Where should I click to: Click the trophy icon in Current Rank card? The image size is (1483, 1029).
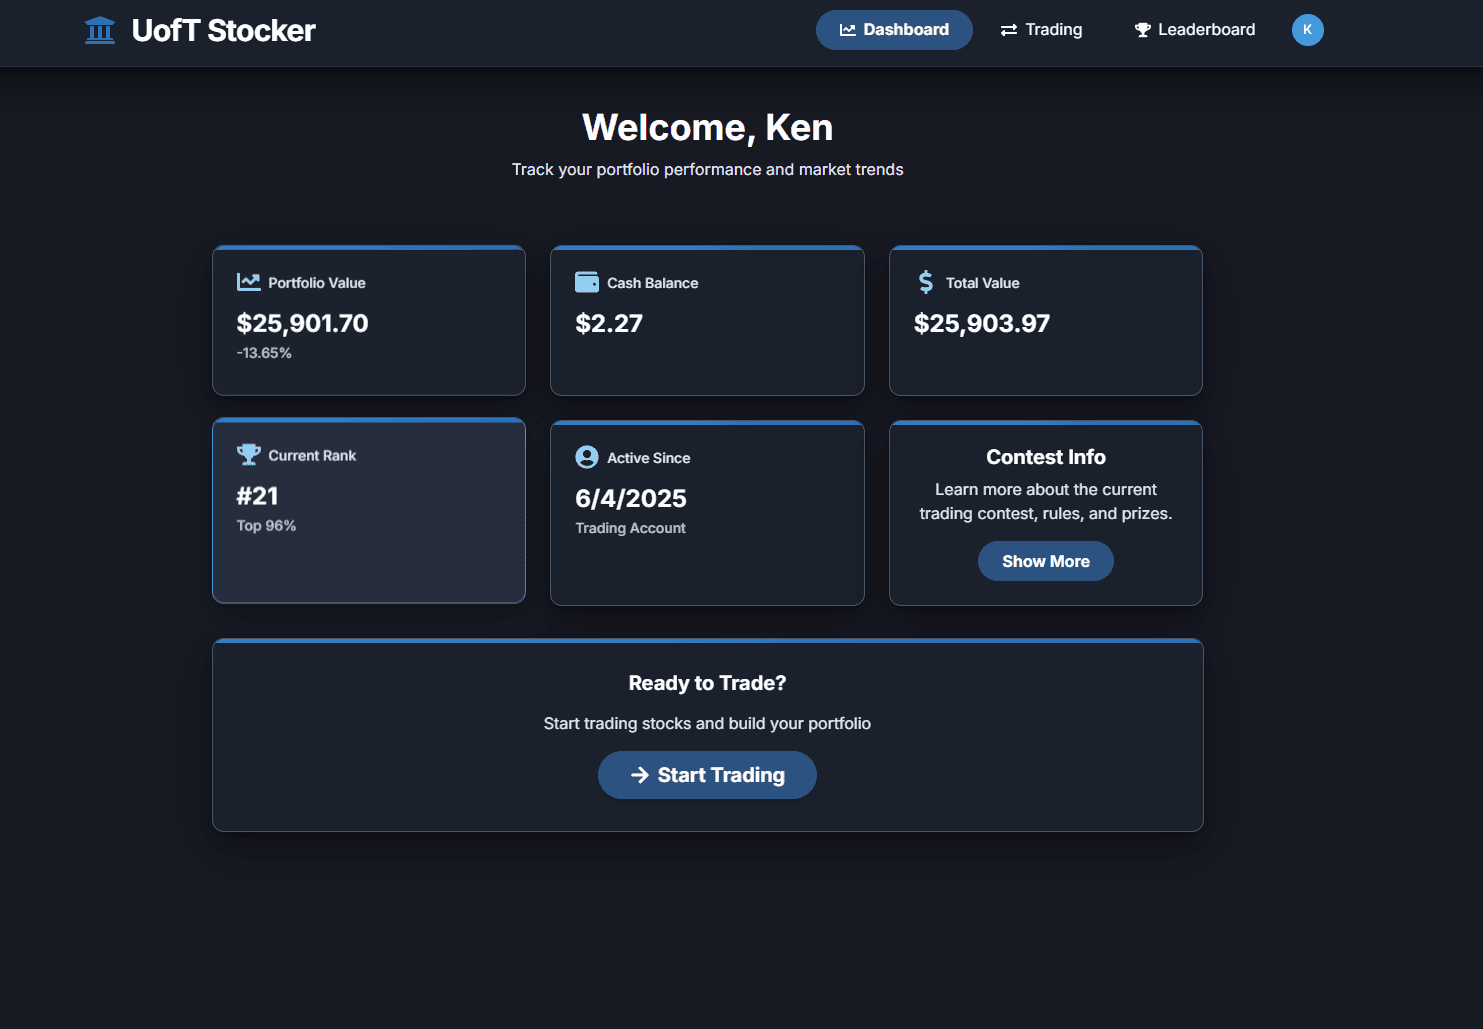coord(248,455)
